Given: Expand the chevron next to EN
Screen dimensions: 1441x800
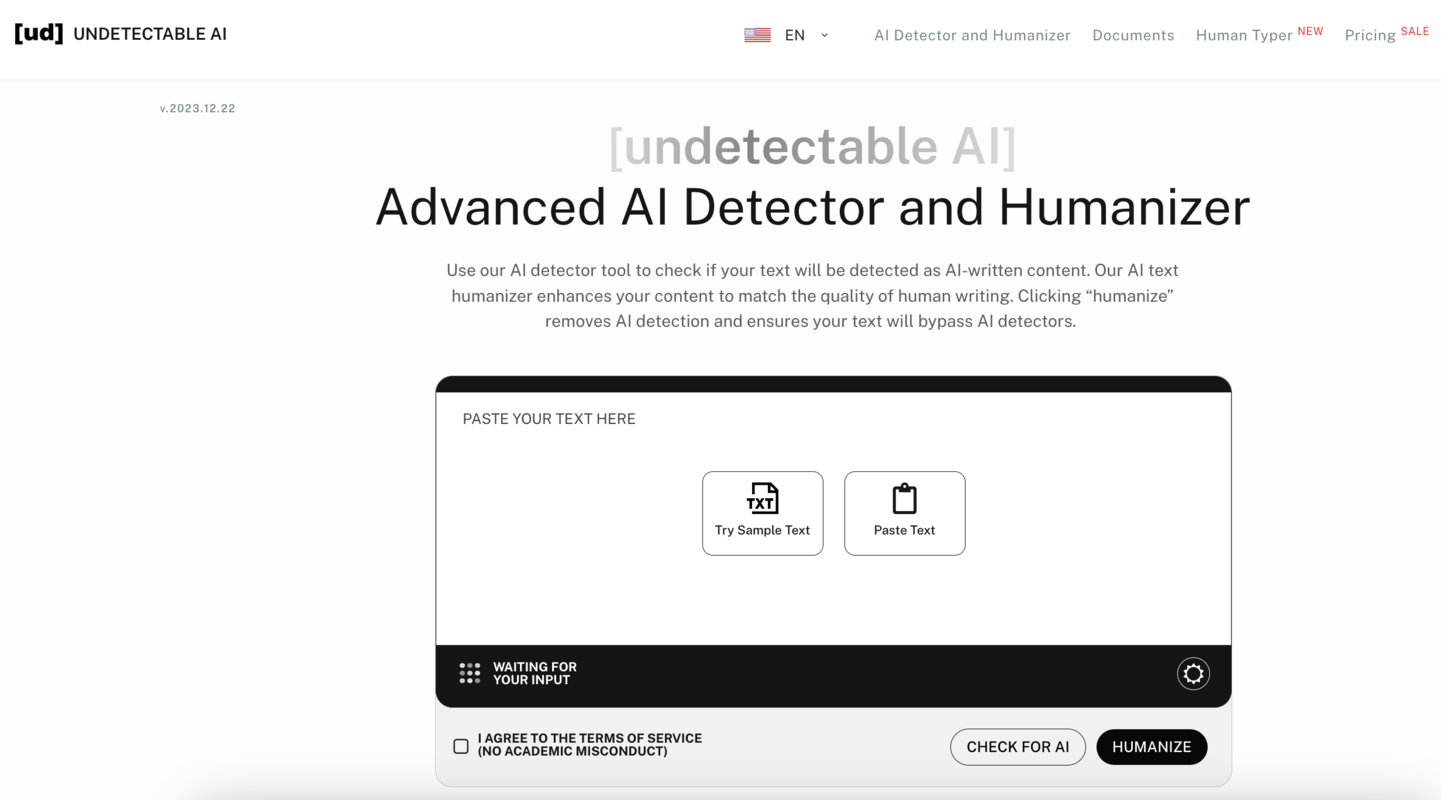Looking at the screenshot, I should pos(823,34).
